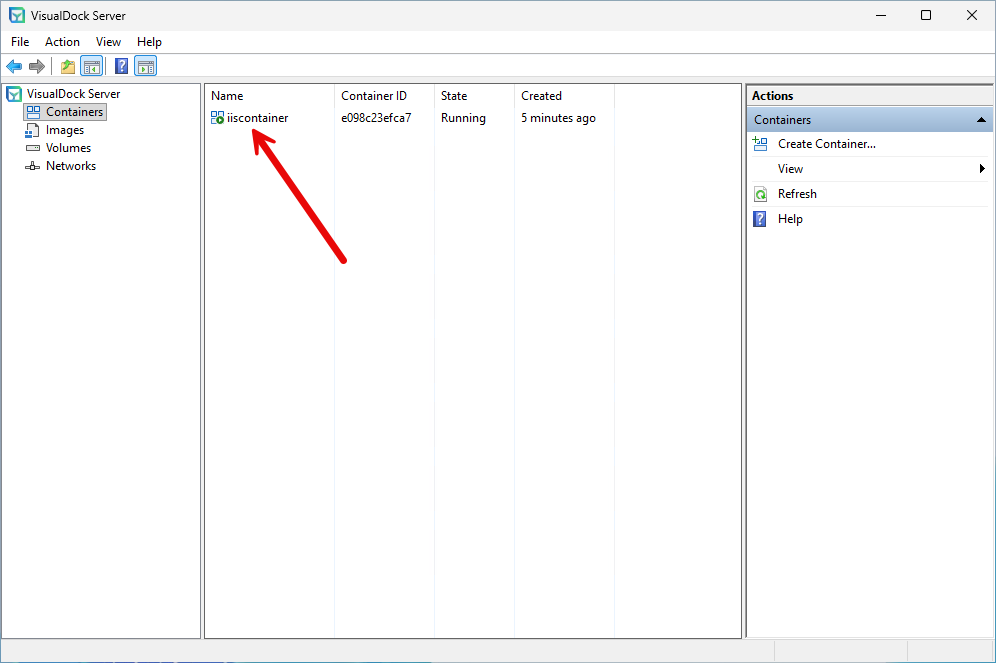
Task: Click the gray Forward arrow toolbar icon
Action: pyautogui.click(x=37, y=66)
